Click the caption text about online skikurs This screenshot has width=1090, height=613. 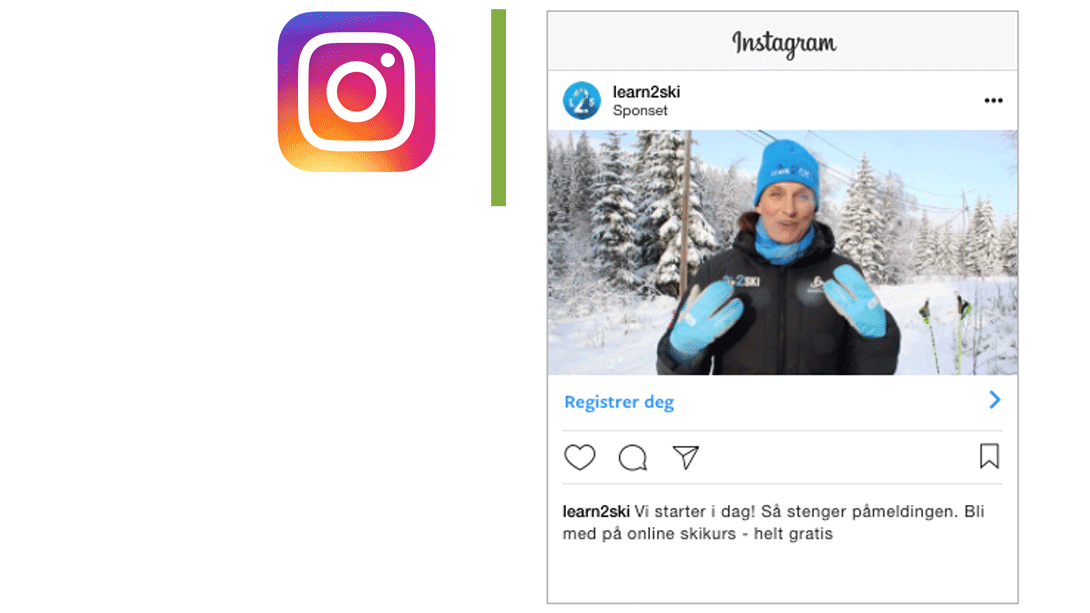click(773, 523)
